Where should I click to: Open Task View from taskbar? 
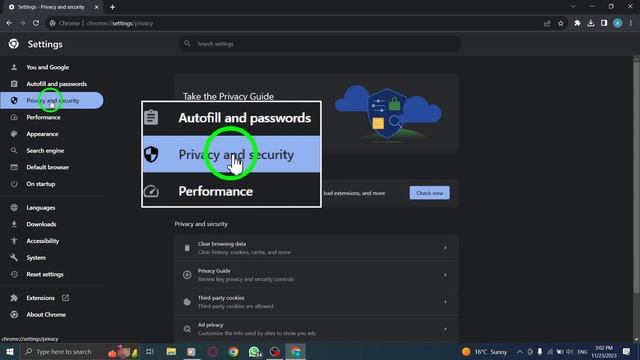[x=150, y=351]
